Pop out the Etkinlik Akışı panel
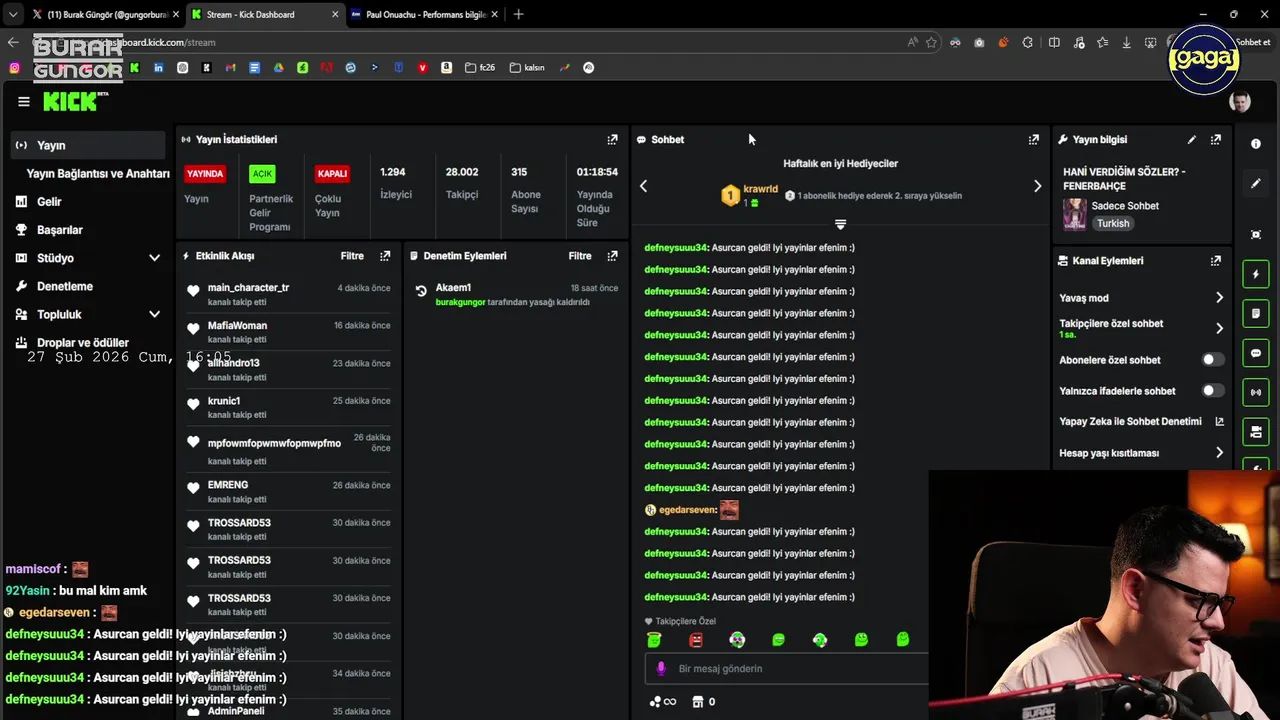The height and width of the screenshot is (720, 1280). pos(385,256)
